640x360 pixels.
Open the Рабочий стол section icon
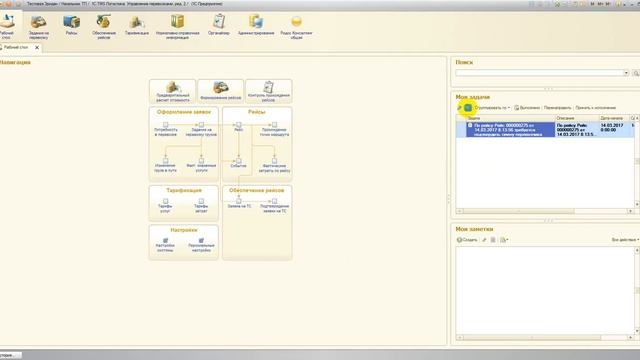[7, 26]
